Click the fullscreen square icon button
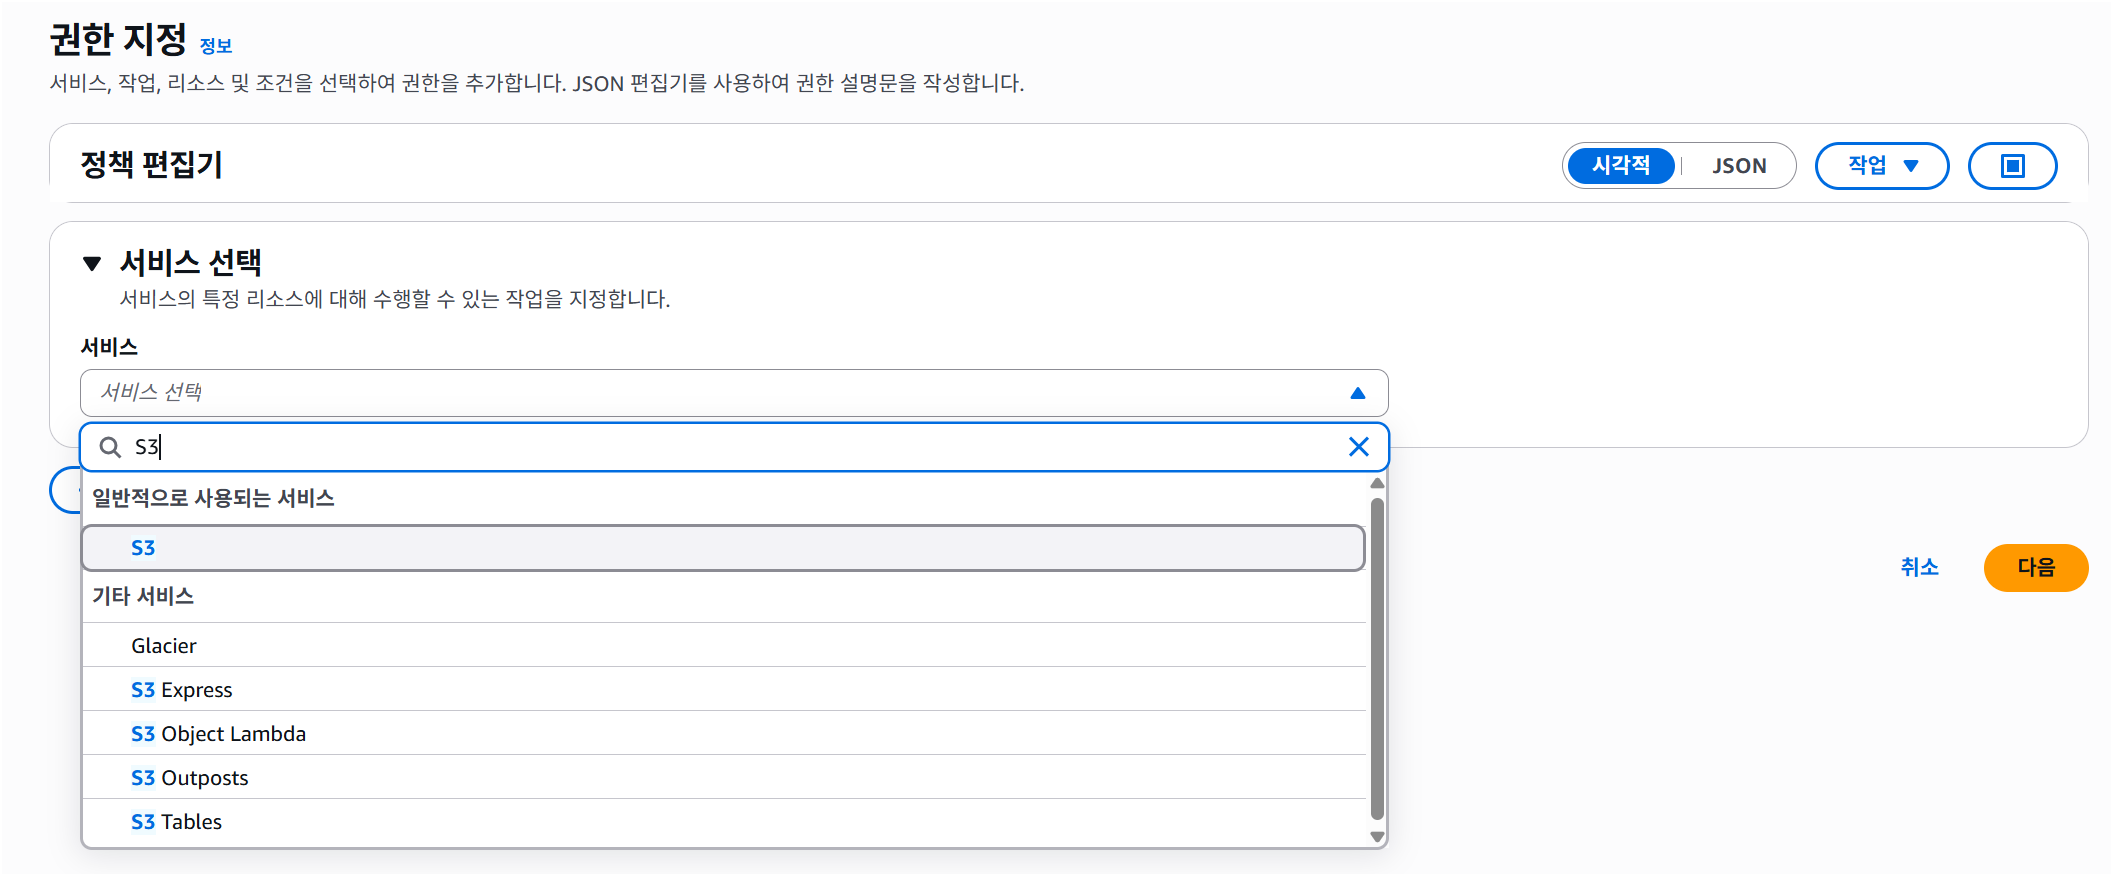This screenshot has width=2113, height=876. pyautogui.click(x=2012, y=166)
